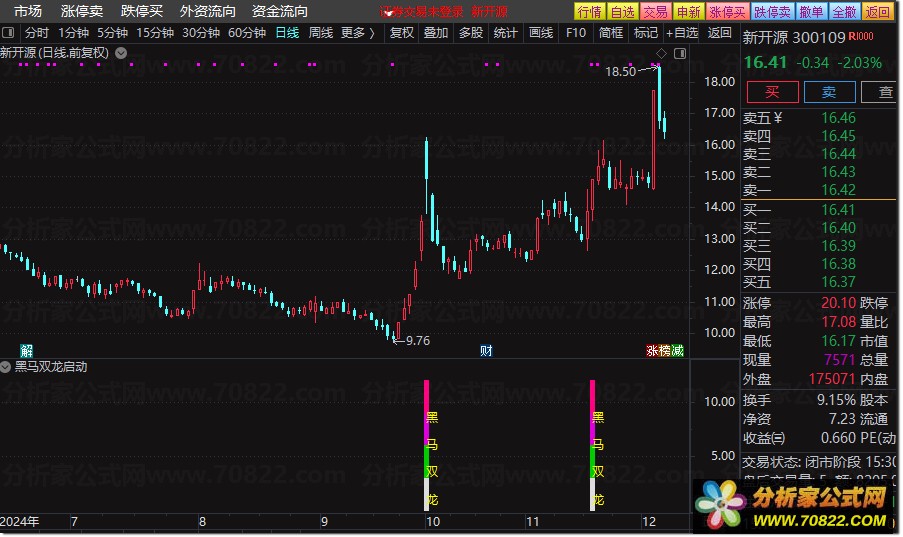Click the 简框 toolbar item
903x537 pixels.
[x=610, y=33]
